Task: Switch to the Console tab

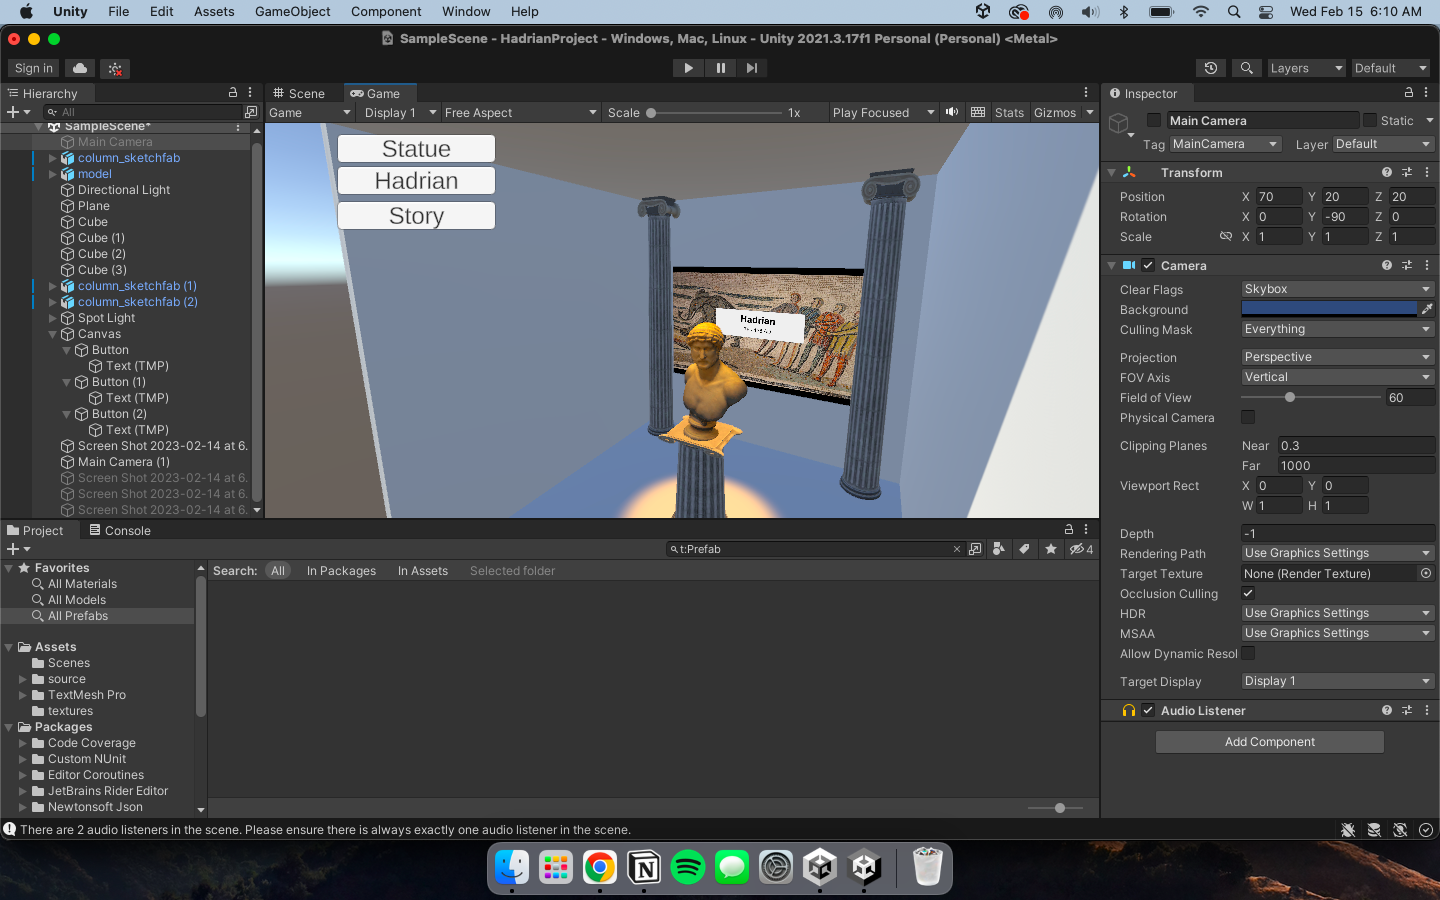Action: 120,530
